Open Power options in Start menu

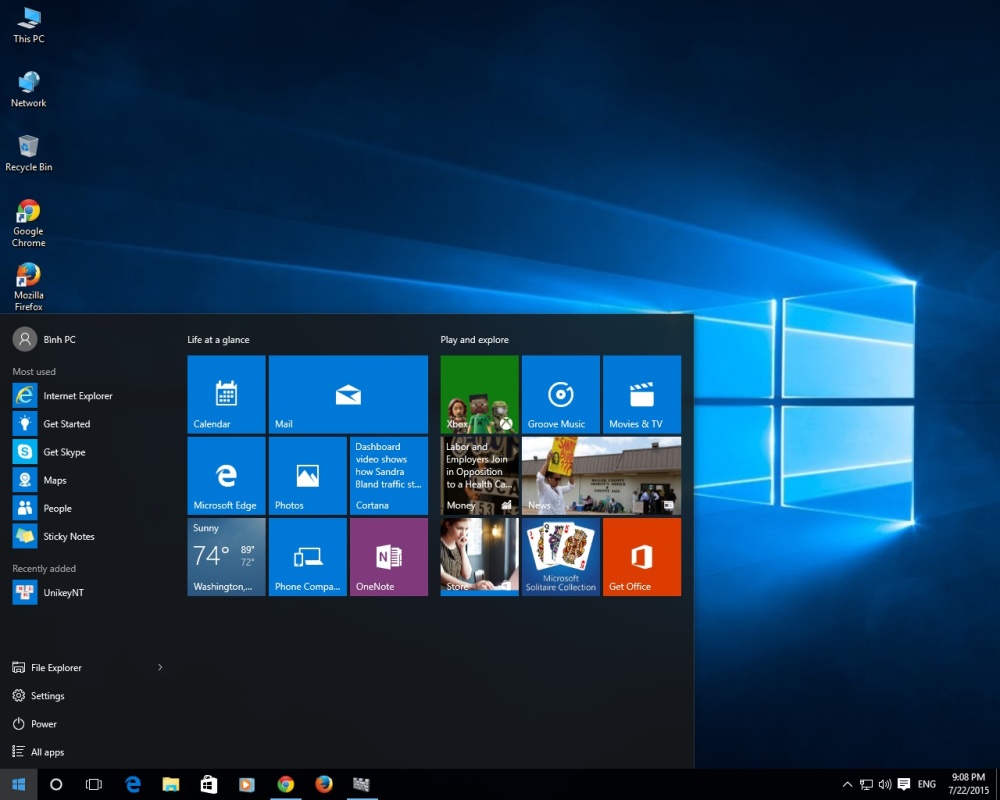pos(43,724)
